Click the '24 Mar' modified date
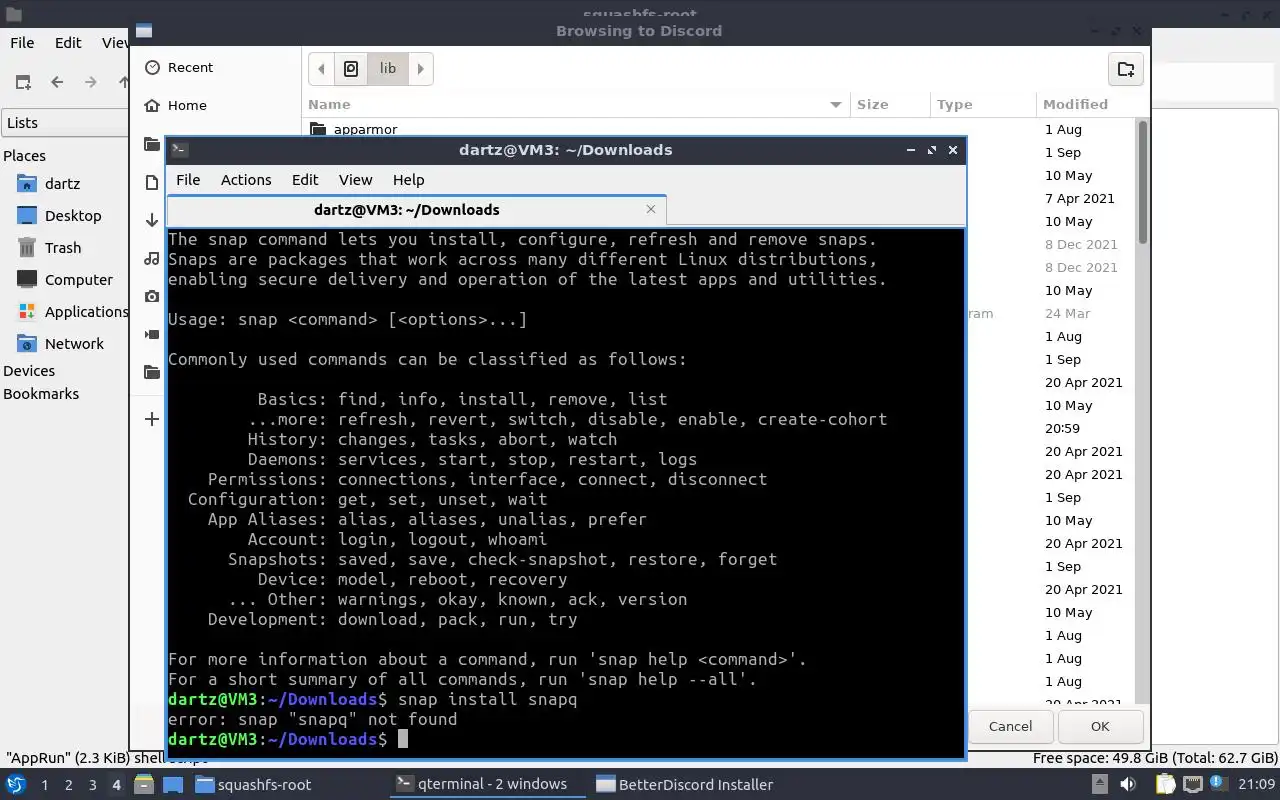The height and width of the screenshot is (800, 1280). coord(1067,313)
